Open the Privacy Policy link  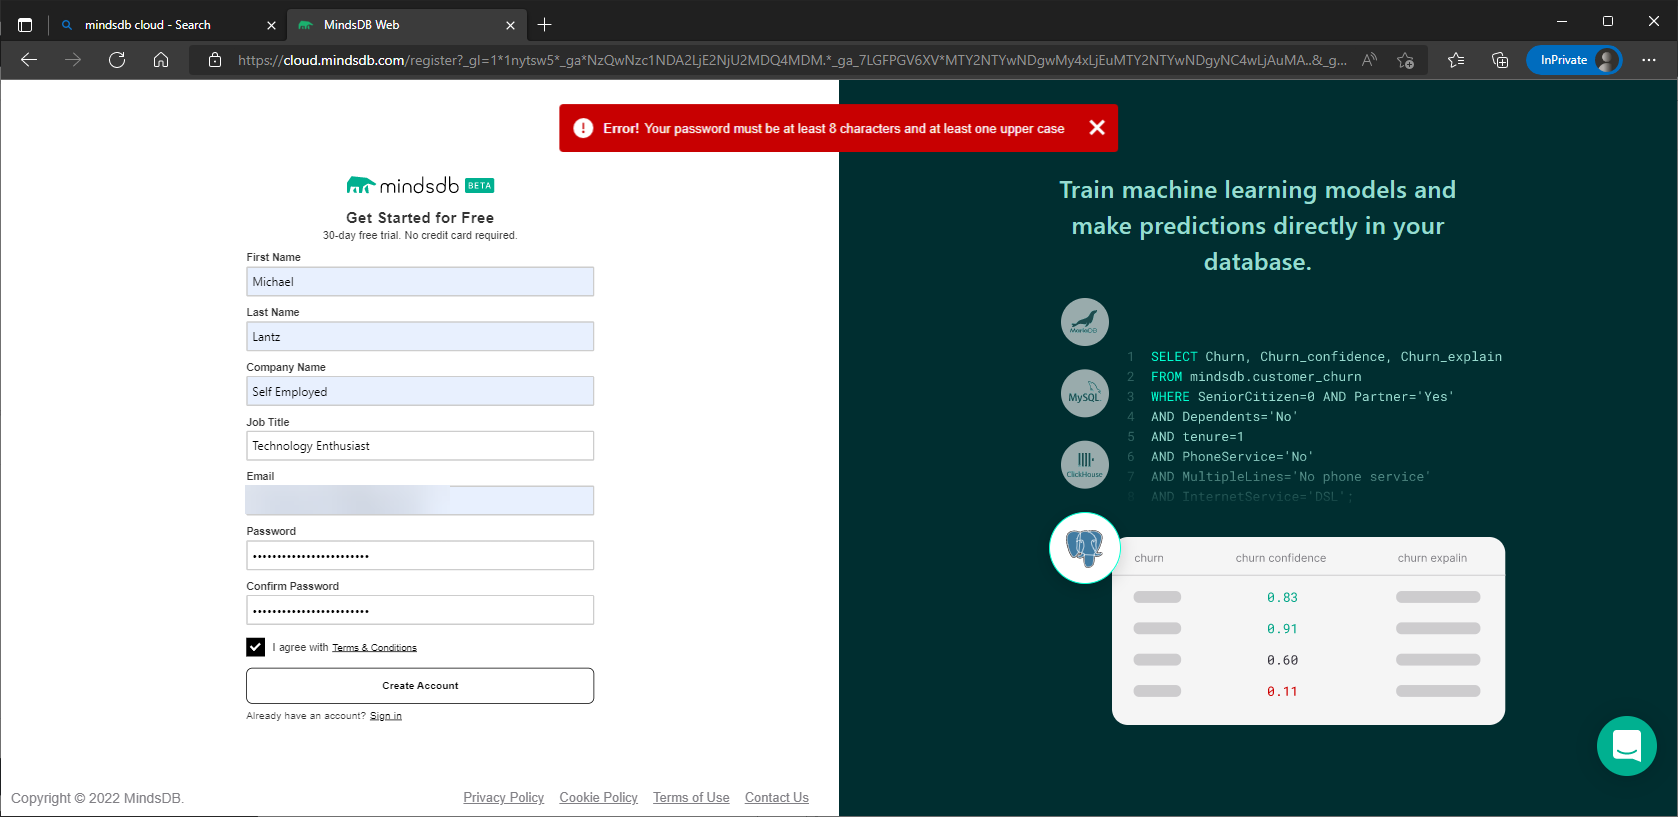click(504, 797)
